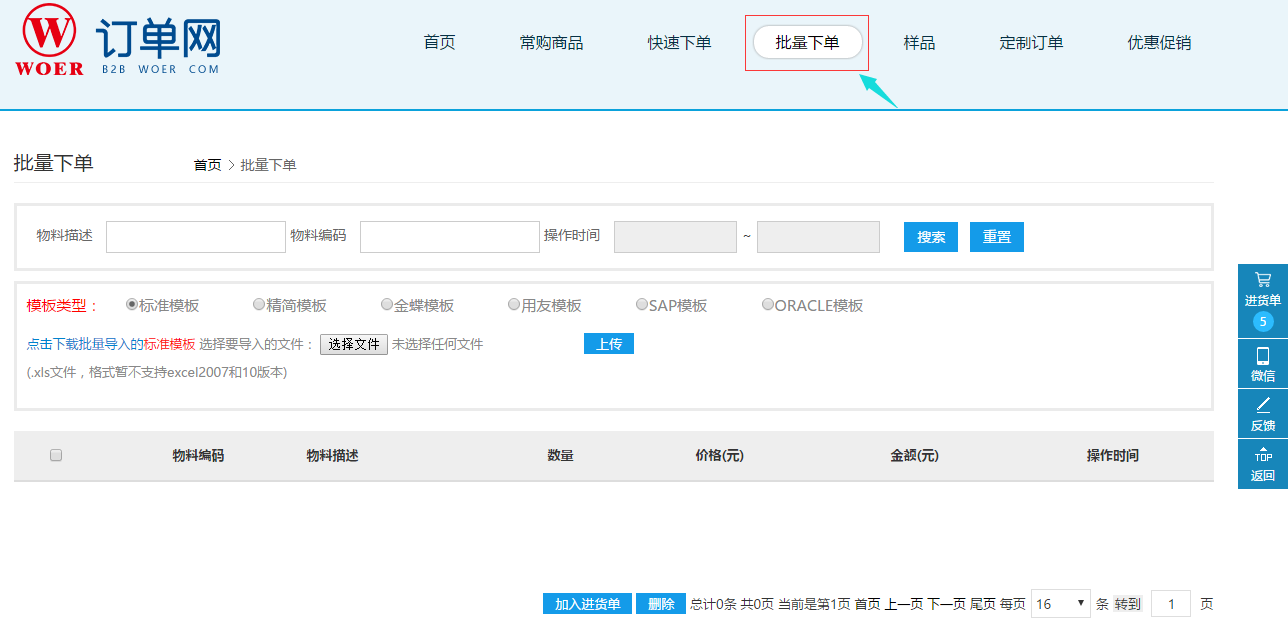The image size is (1288, 620).
Task: Go to 快速下单 in the top menu
Action: click(679, 43)
